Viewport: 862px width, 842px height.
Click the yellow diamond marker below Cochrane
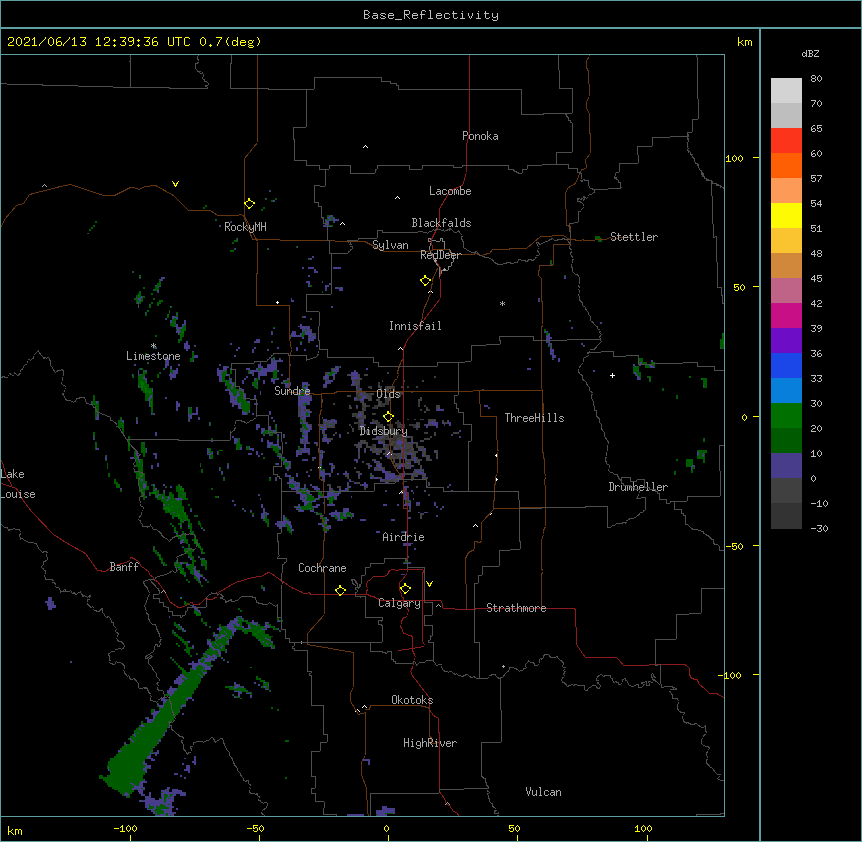coord(340,590)
